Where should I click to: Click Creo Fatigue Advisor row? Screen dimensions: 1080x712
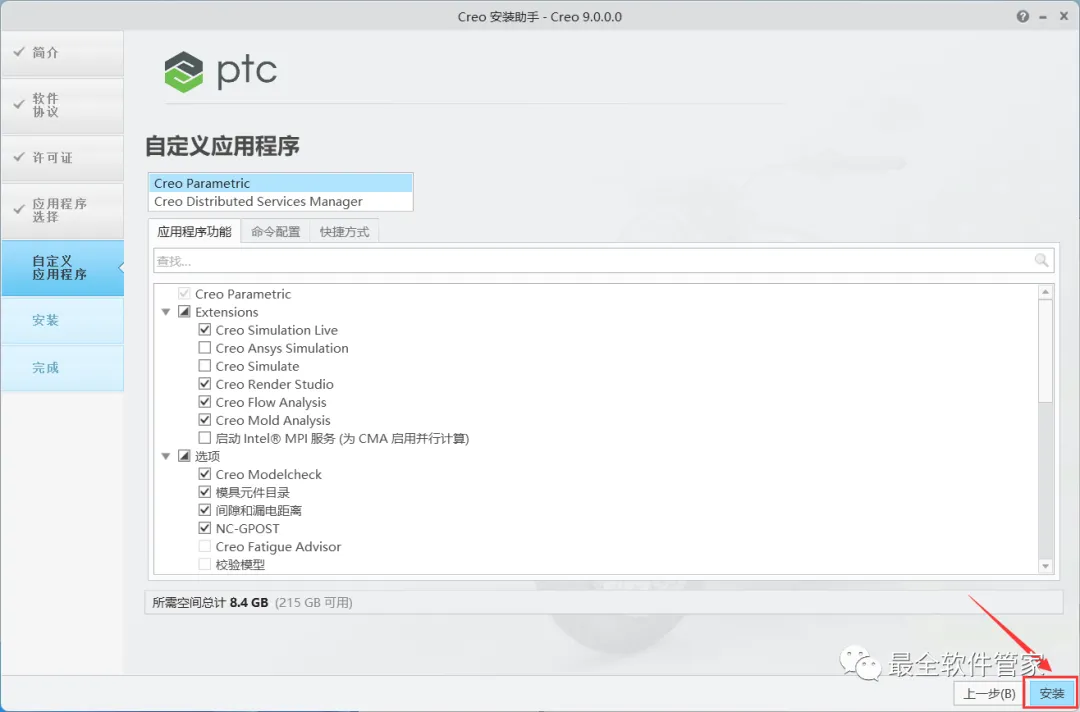point(278,546)
